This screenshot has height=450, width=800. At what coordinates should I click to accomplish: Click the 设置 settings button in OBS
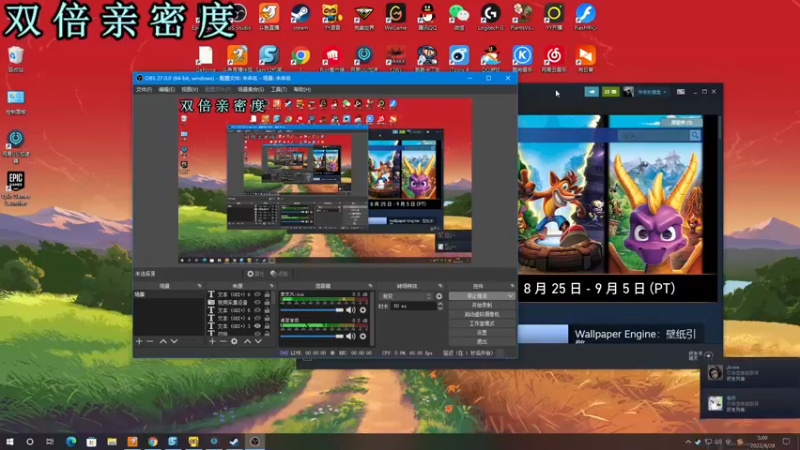(482, 333)
